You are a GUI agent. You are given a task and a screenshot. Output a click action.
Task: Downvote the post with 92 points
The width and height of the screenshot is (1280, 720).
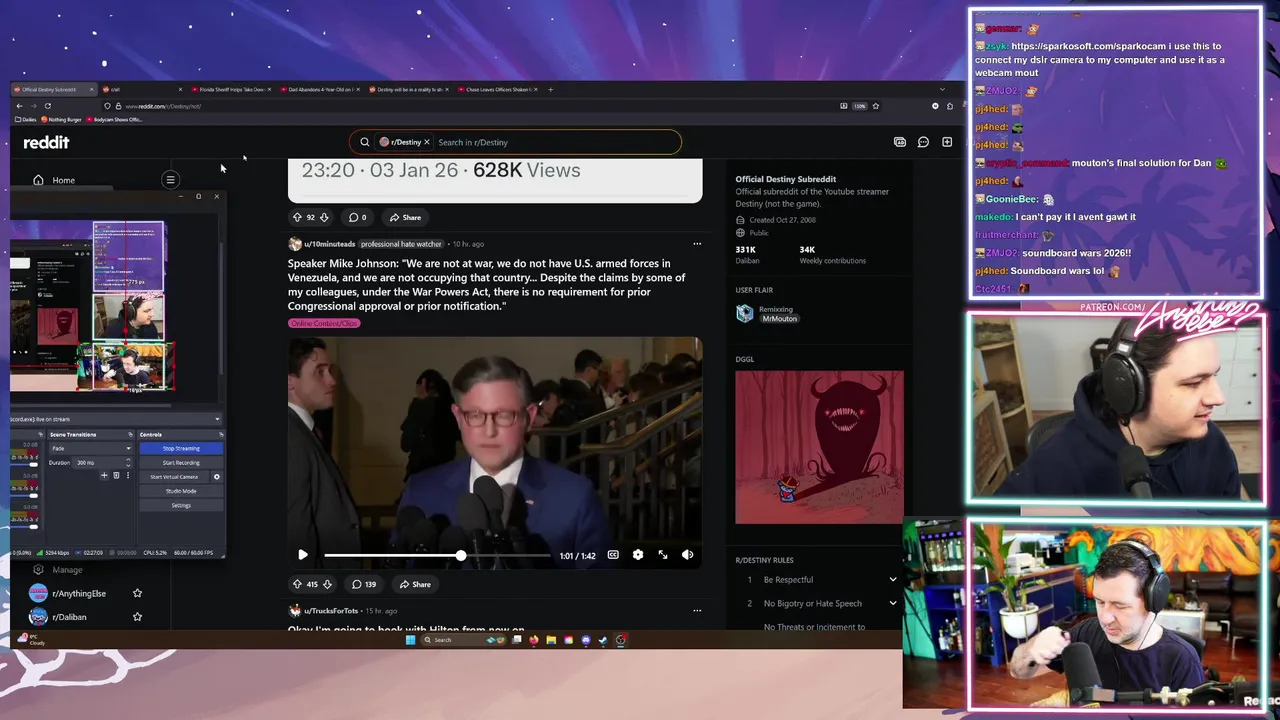tap(324, 217)
